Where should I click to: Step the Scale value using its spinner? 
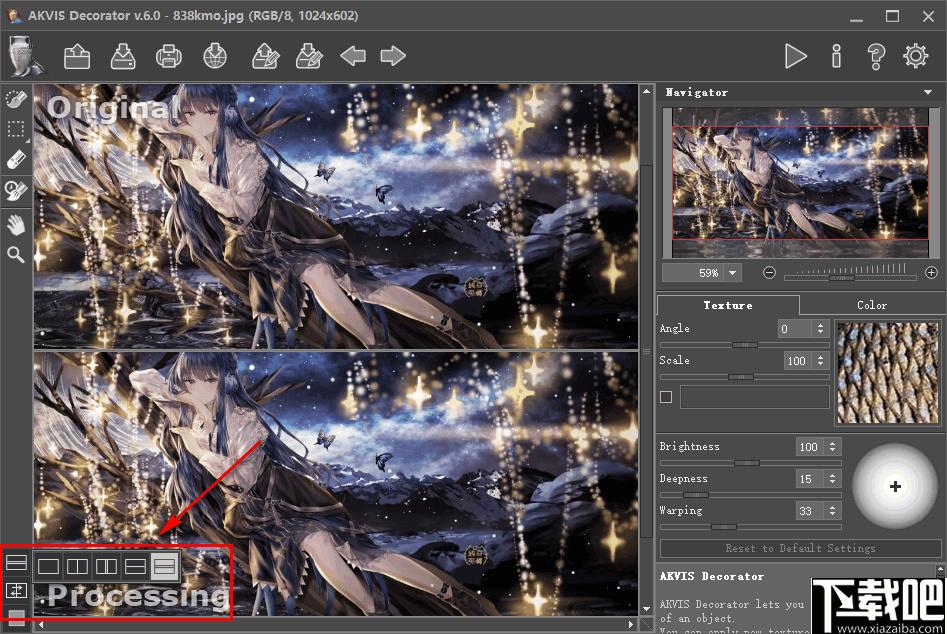tap(820, 360)
